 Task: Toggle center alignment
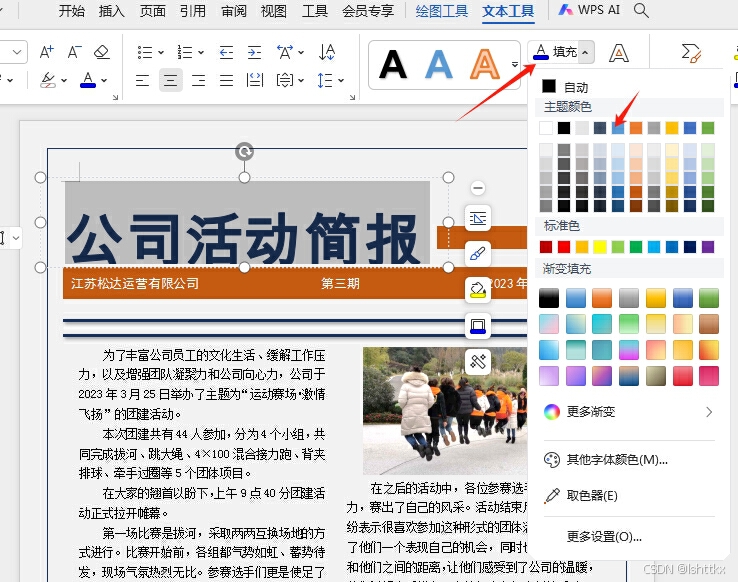[x=170, y=80]
